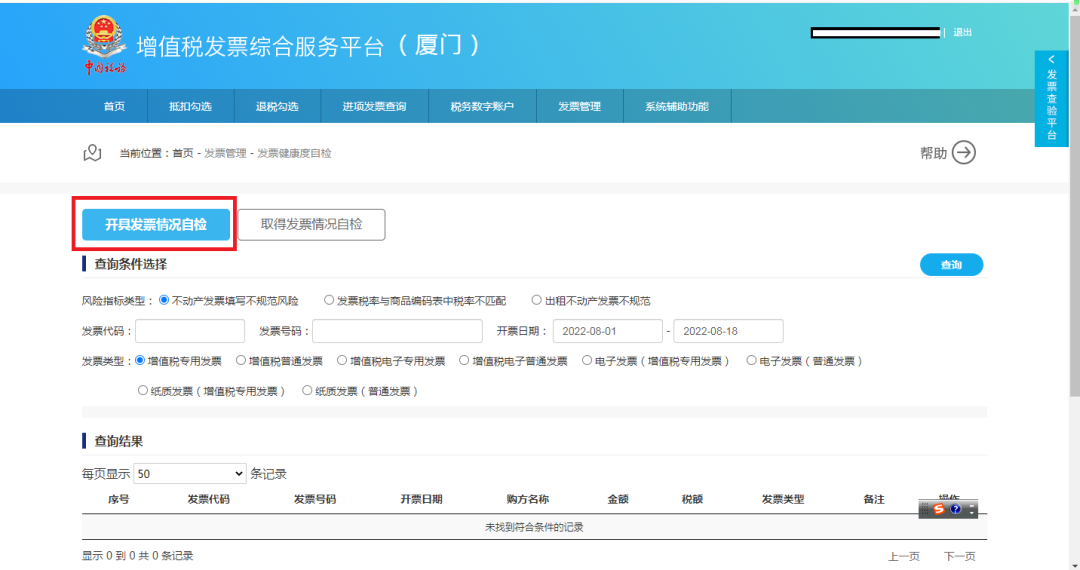Open the start date picker 2022-08-01
The width and height of the screenshot is (1080, 570).
pyautogui.click(x=608, y=331)
